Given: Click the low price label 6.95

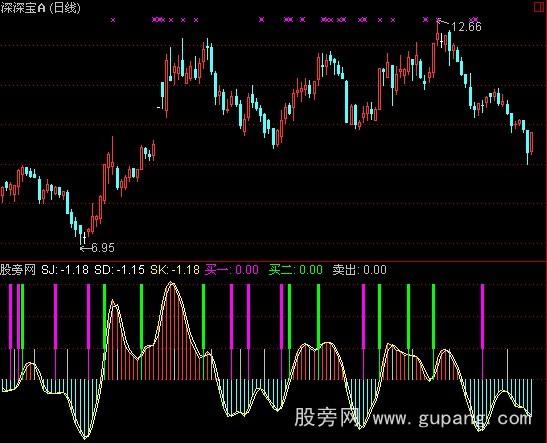Looking at the screenshot, I should 103,248.
